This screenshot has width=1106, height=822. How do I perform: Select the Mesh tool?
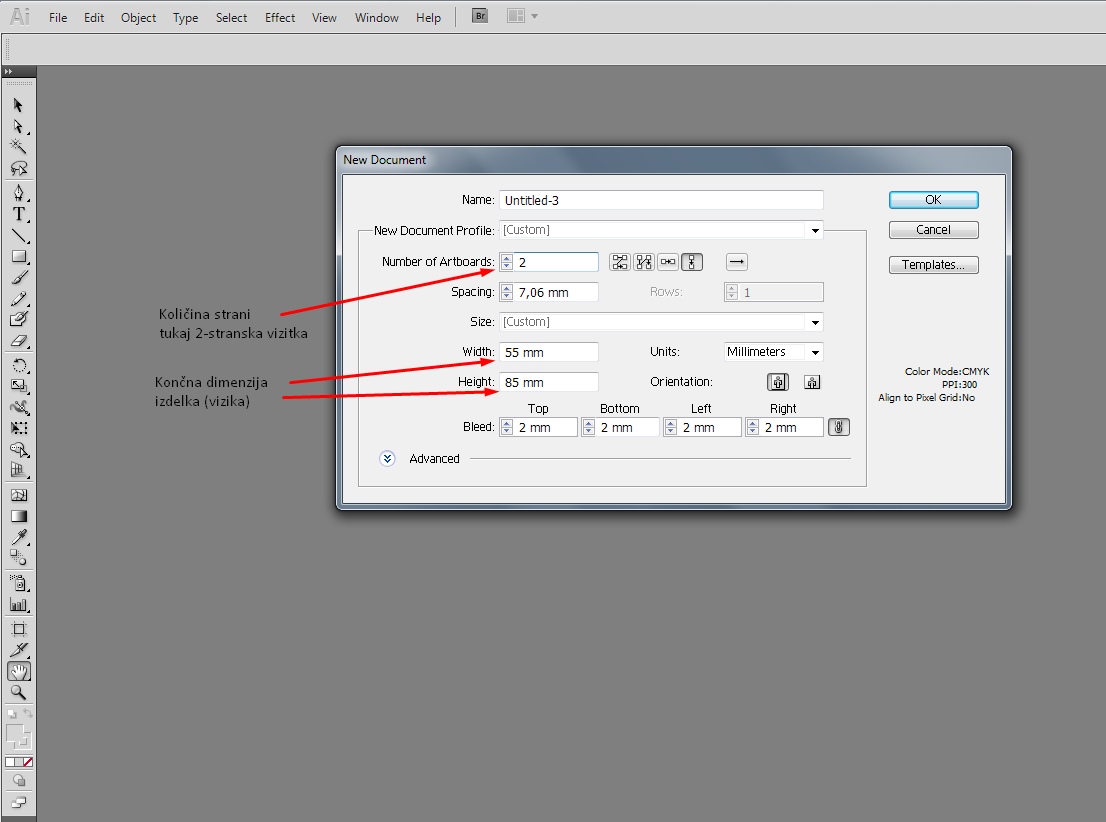18,495
